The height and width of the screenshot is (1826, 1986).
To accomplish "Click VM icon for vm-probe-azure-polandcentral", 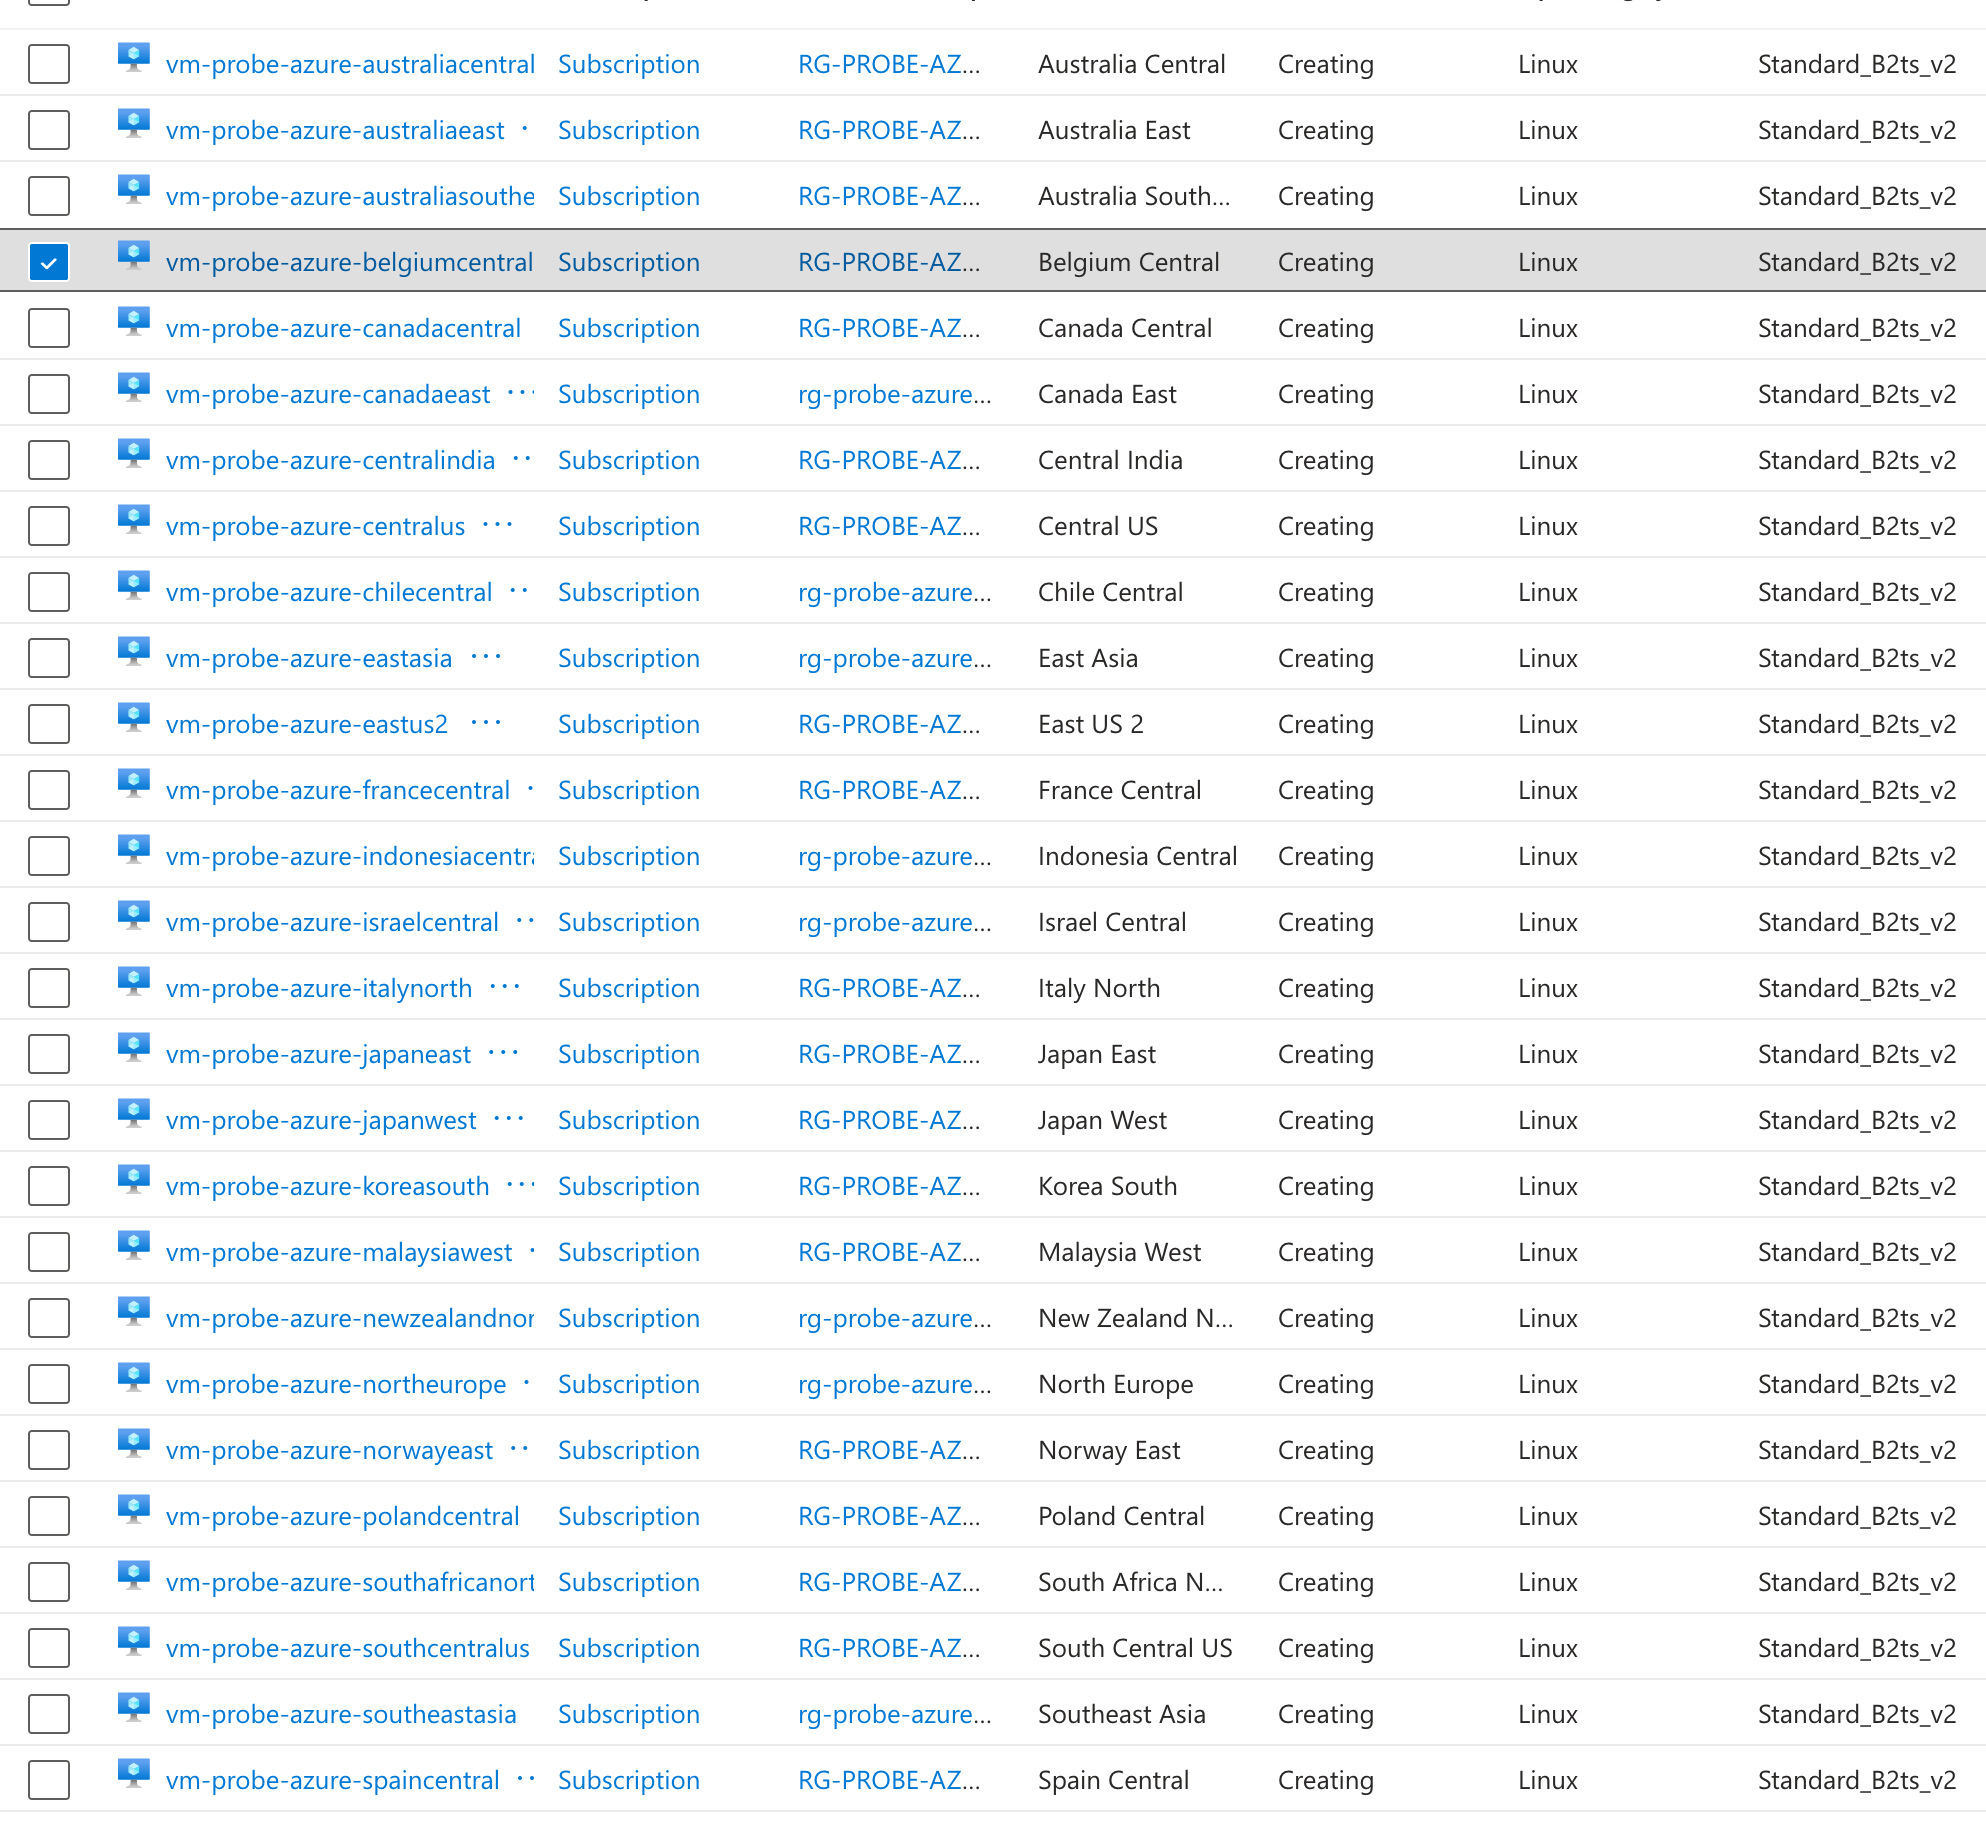I will tap(133, 1509).
